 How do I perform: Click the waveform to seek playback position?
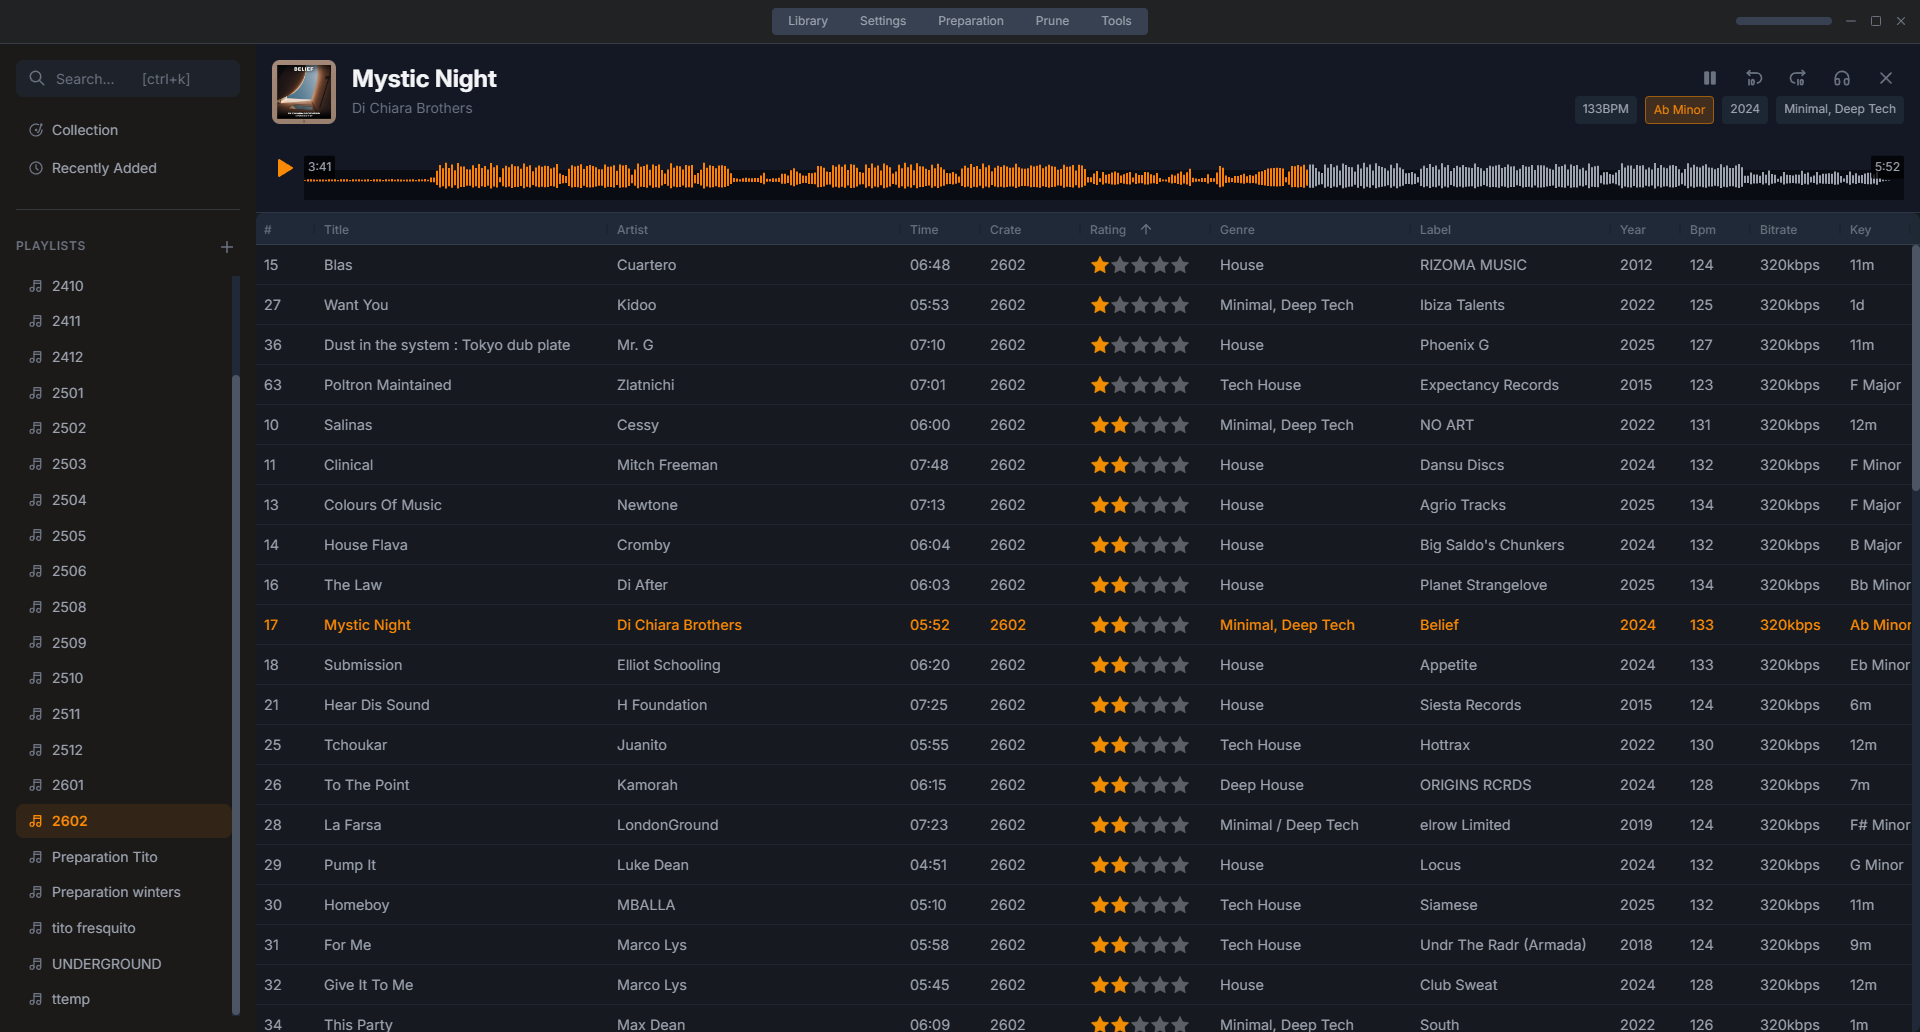point(1100,175)
